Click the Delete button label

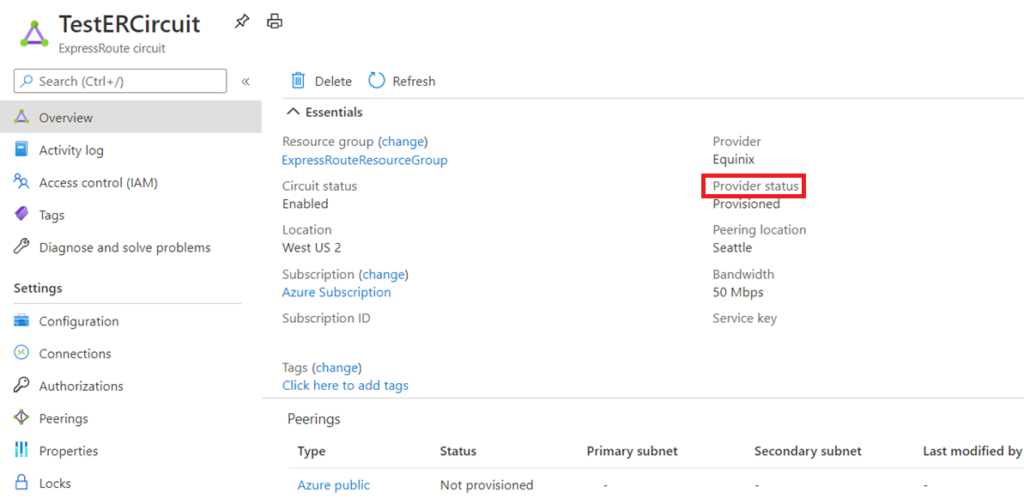point(333,81)
